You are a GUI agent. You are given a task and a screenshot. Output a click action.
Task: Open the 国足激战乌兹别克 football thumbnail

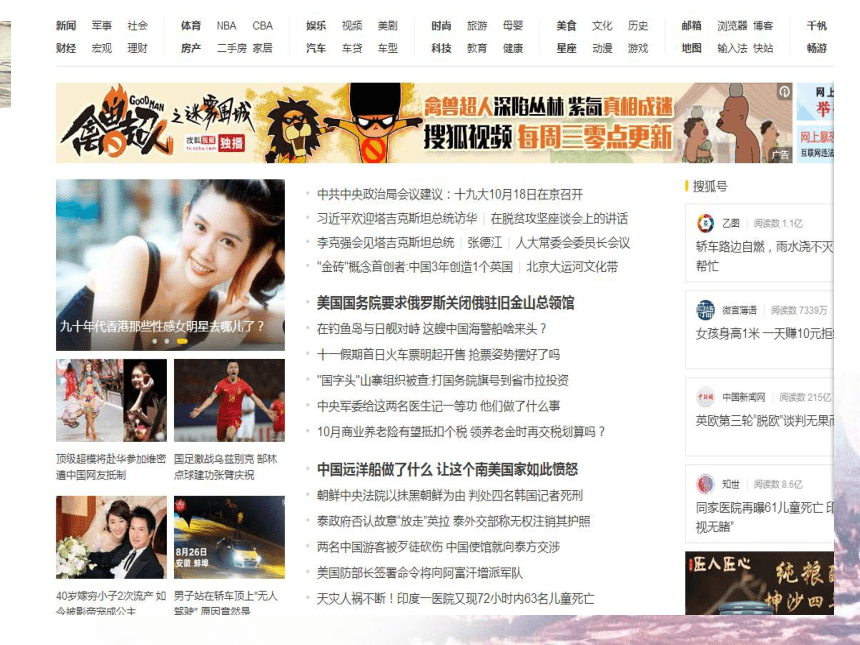(x=229, y=400)
